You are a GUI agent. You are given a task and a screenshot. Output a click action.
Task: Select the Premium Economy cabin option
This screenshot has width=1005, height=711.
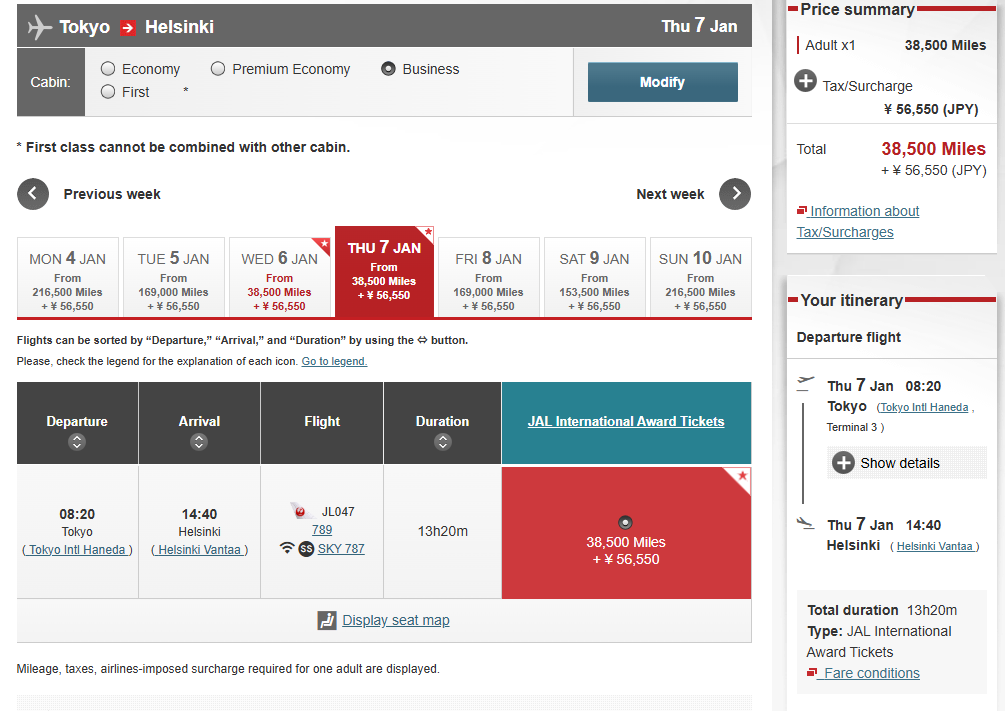pyautogui.click(x=218, y=69)
